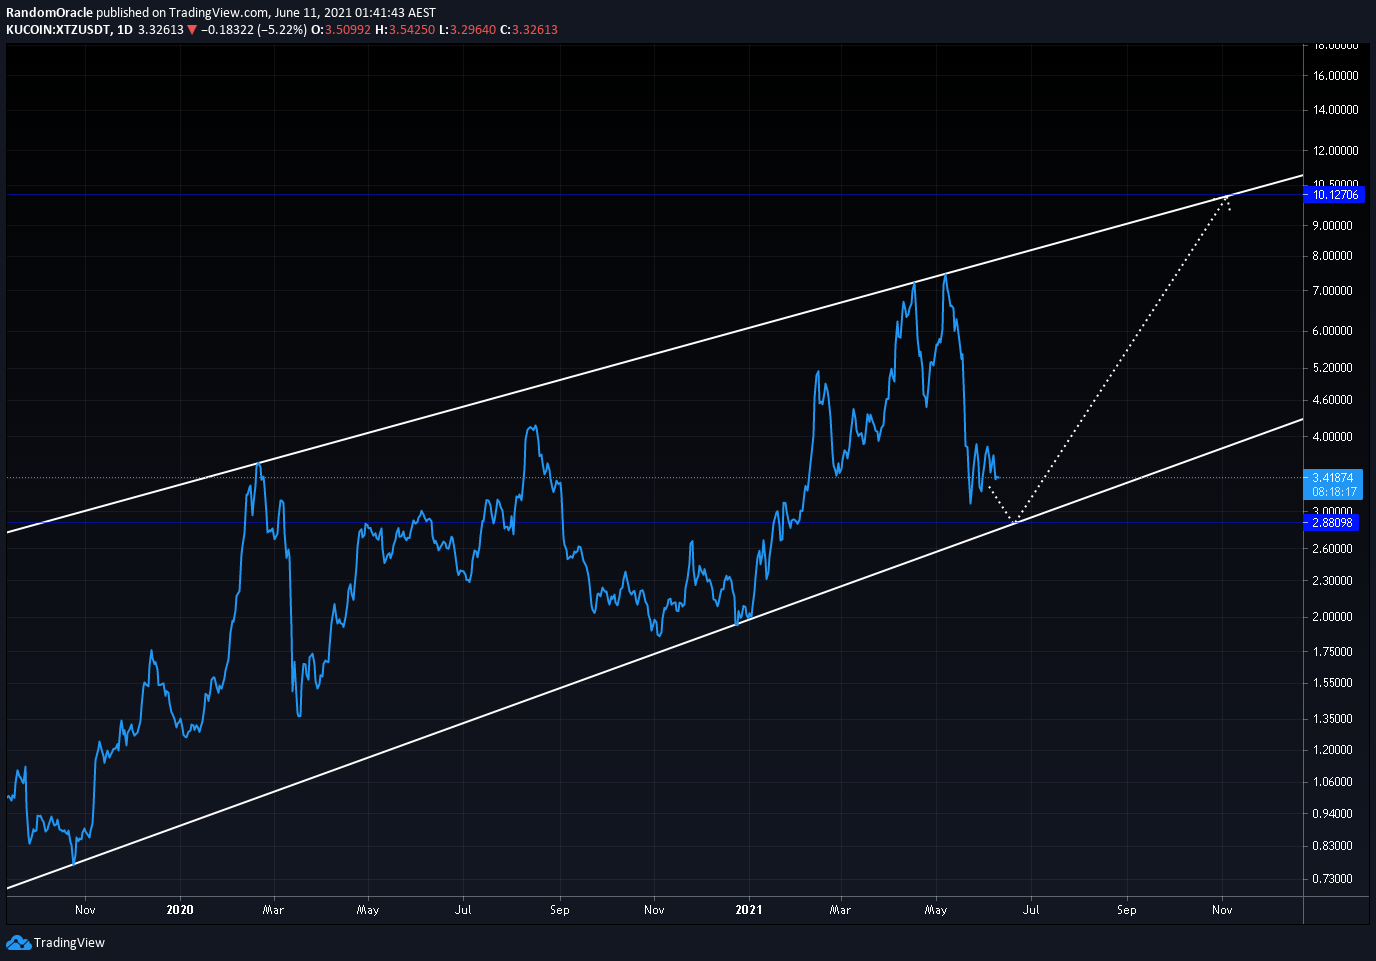
Task: Click the 4.60000 price axis label
Action: tap(1333, 400)
